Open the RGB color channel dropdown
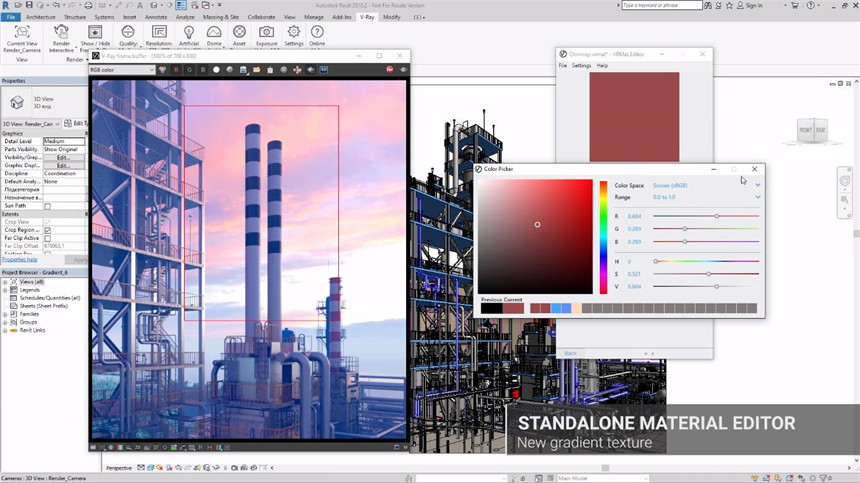The width and height of the screenshot is (860, 483). tap(122, 70)
